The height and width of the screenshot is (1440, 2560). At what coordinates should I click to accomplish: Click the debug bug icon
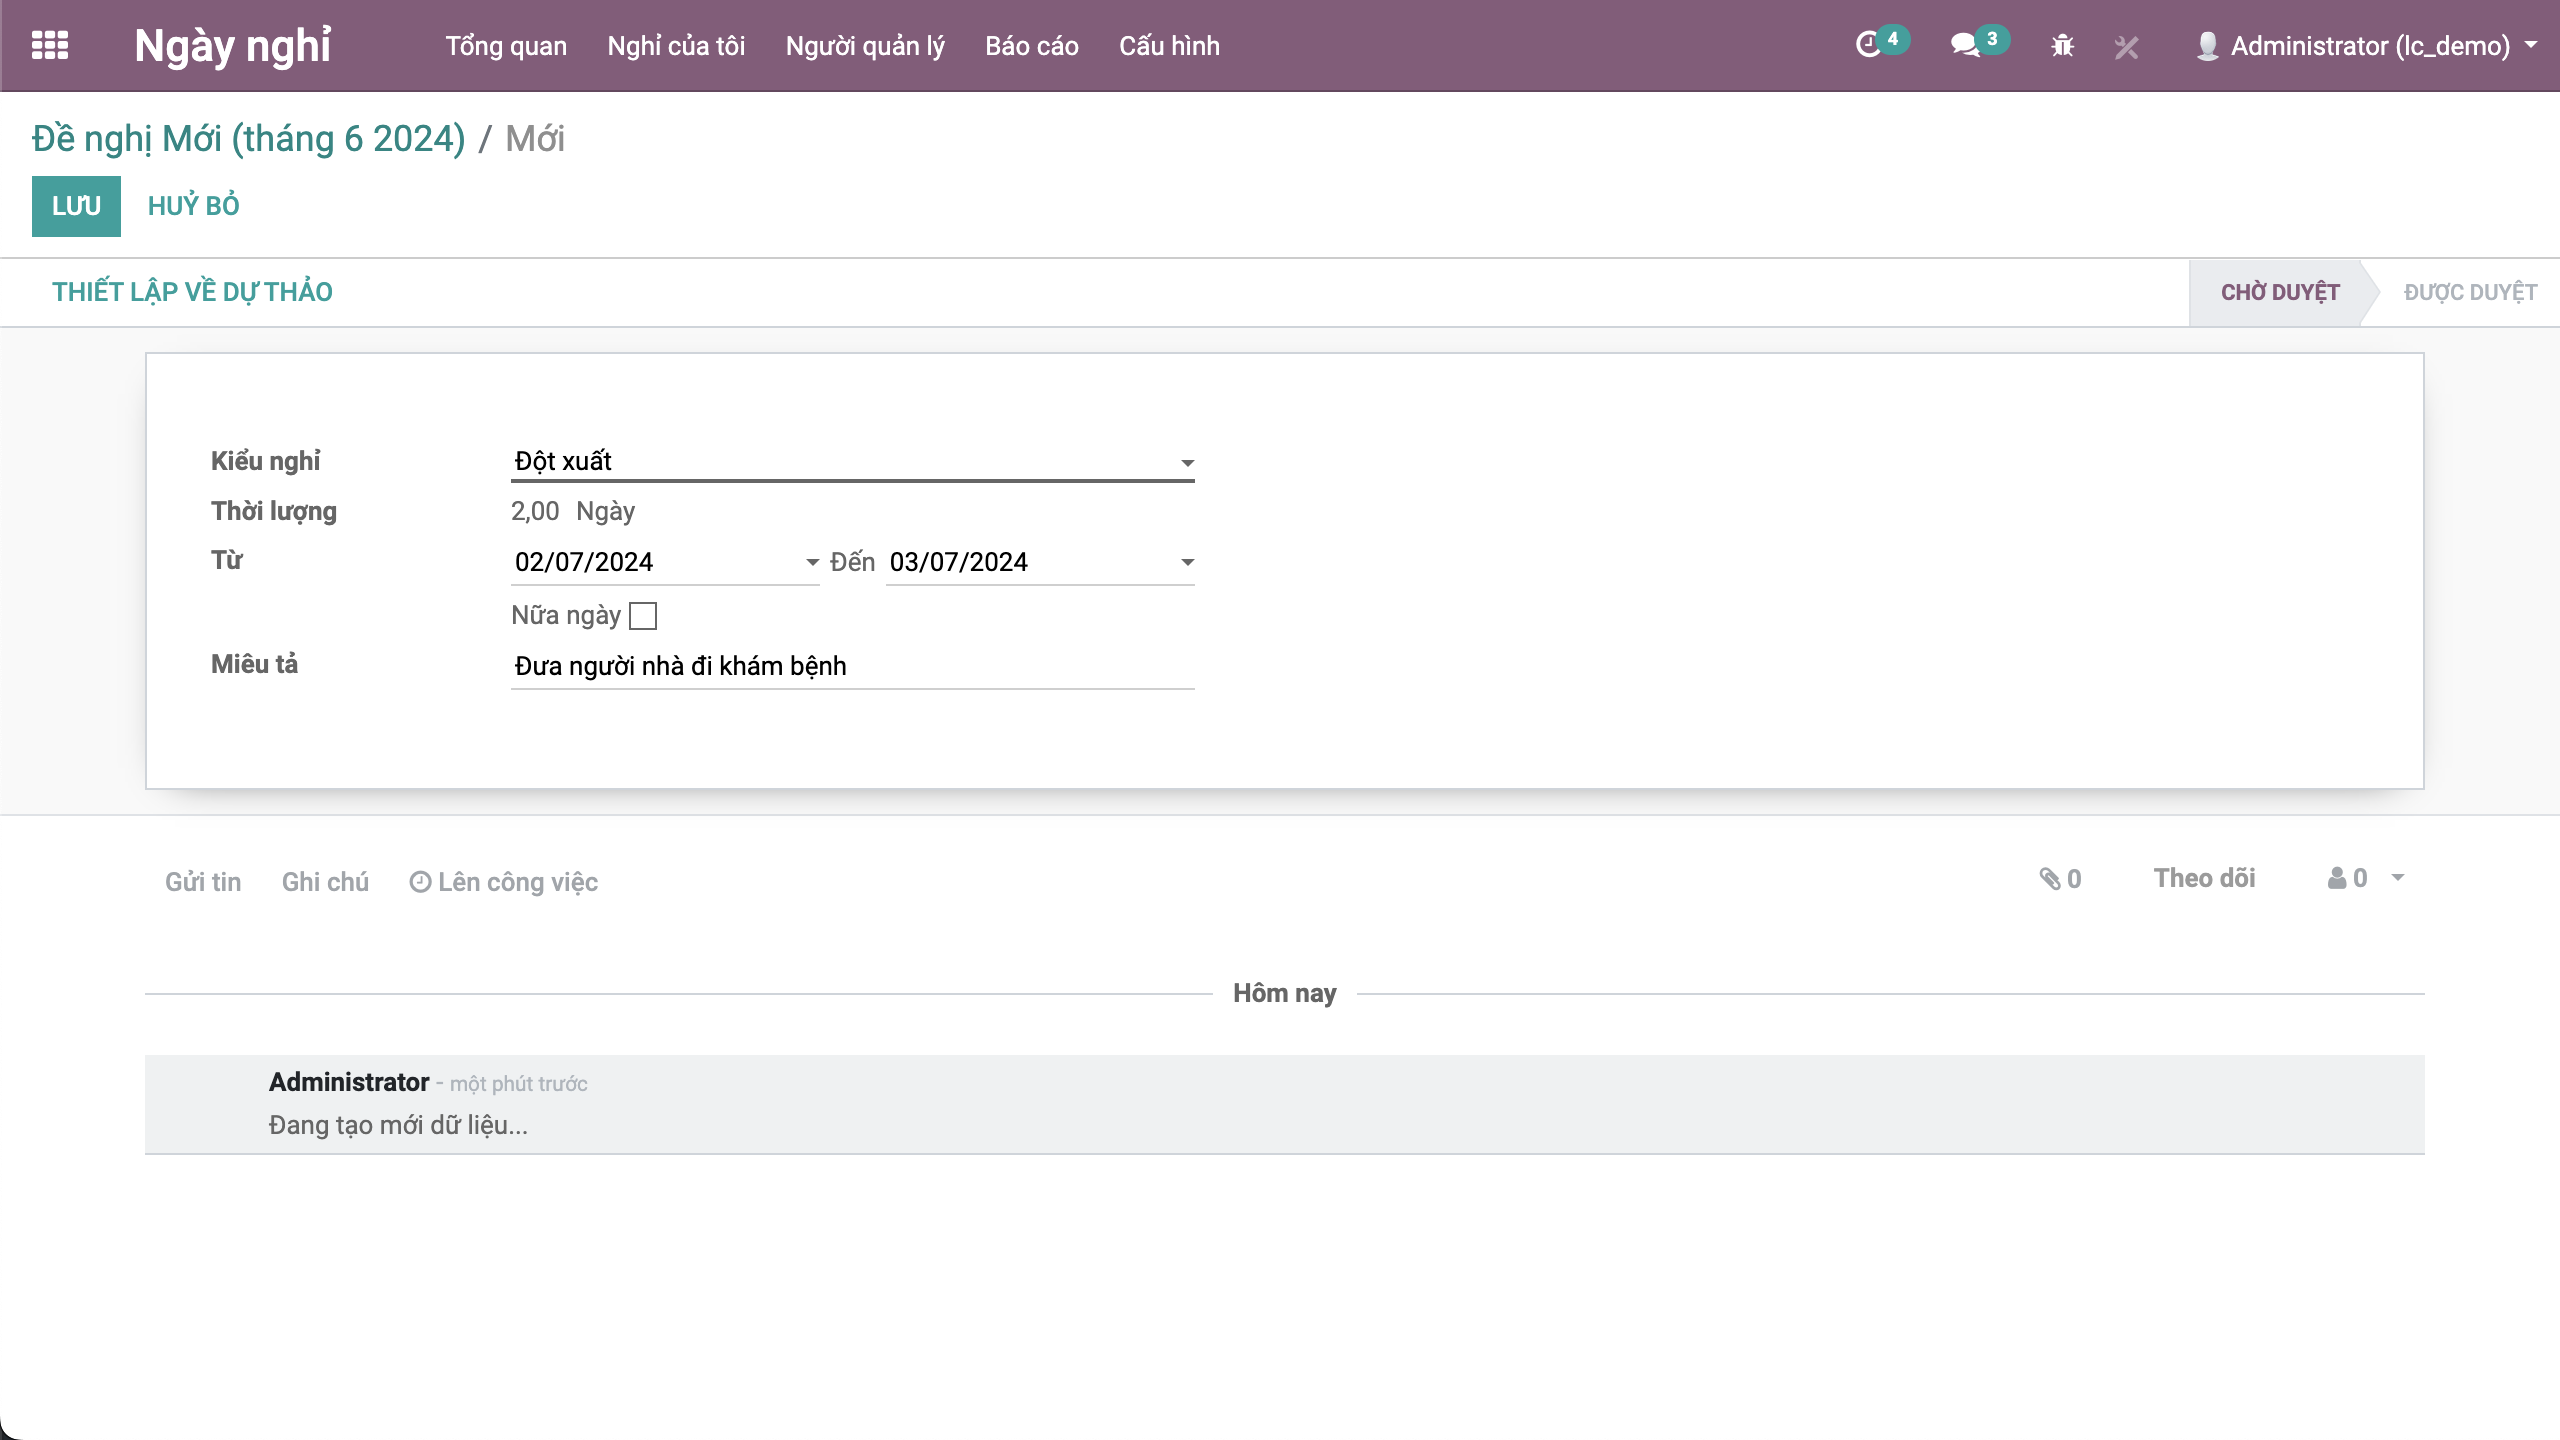pos(2062,46)
